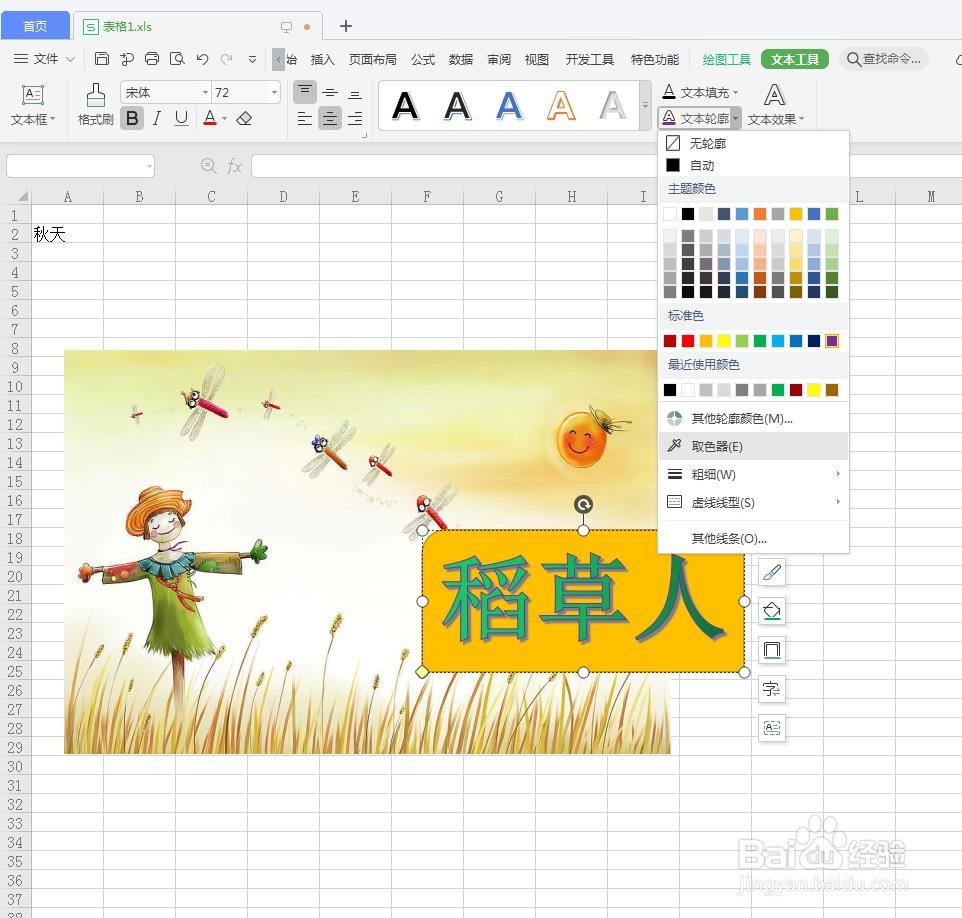Image resolution: width=962 pixels, height=918 pixels.
Task: Open the Weight submenu
Action: 753,474
